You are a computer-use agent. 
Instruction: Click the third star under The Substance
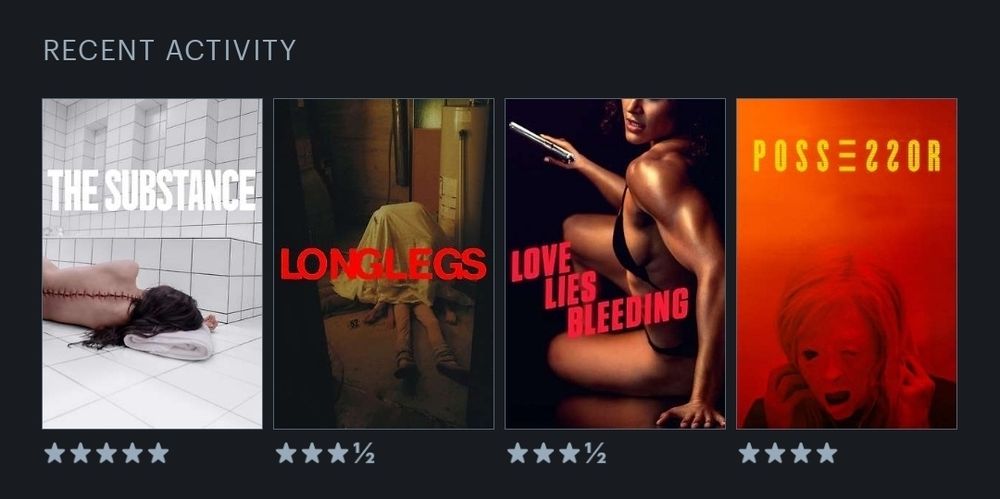(107, 453)
